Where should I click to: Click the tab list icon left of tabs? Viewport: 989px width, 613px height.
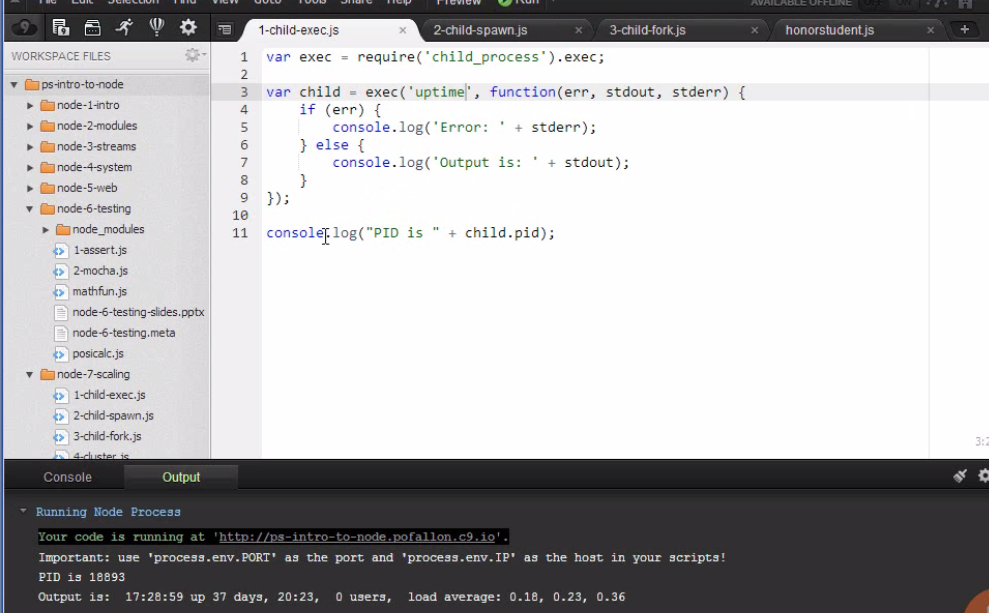225,30
